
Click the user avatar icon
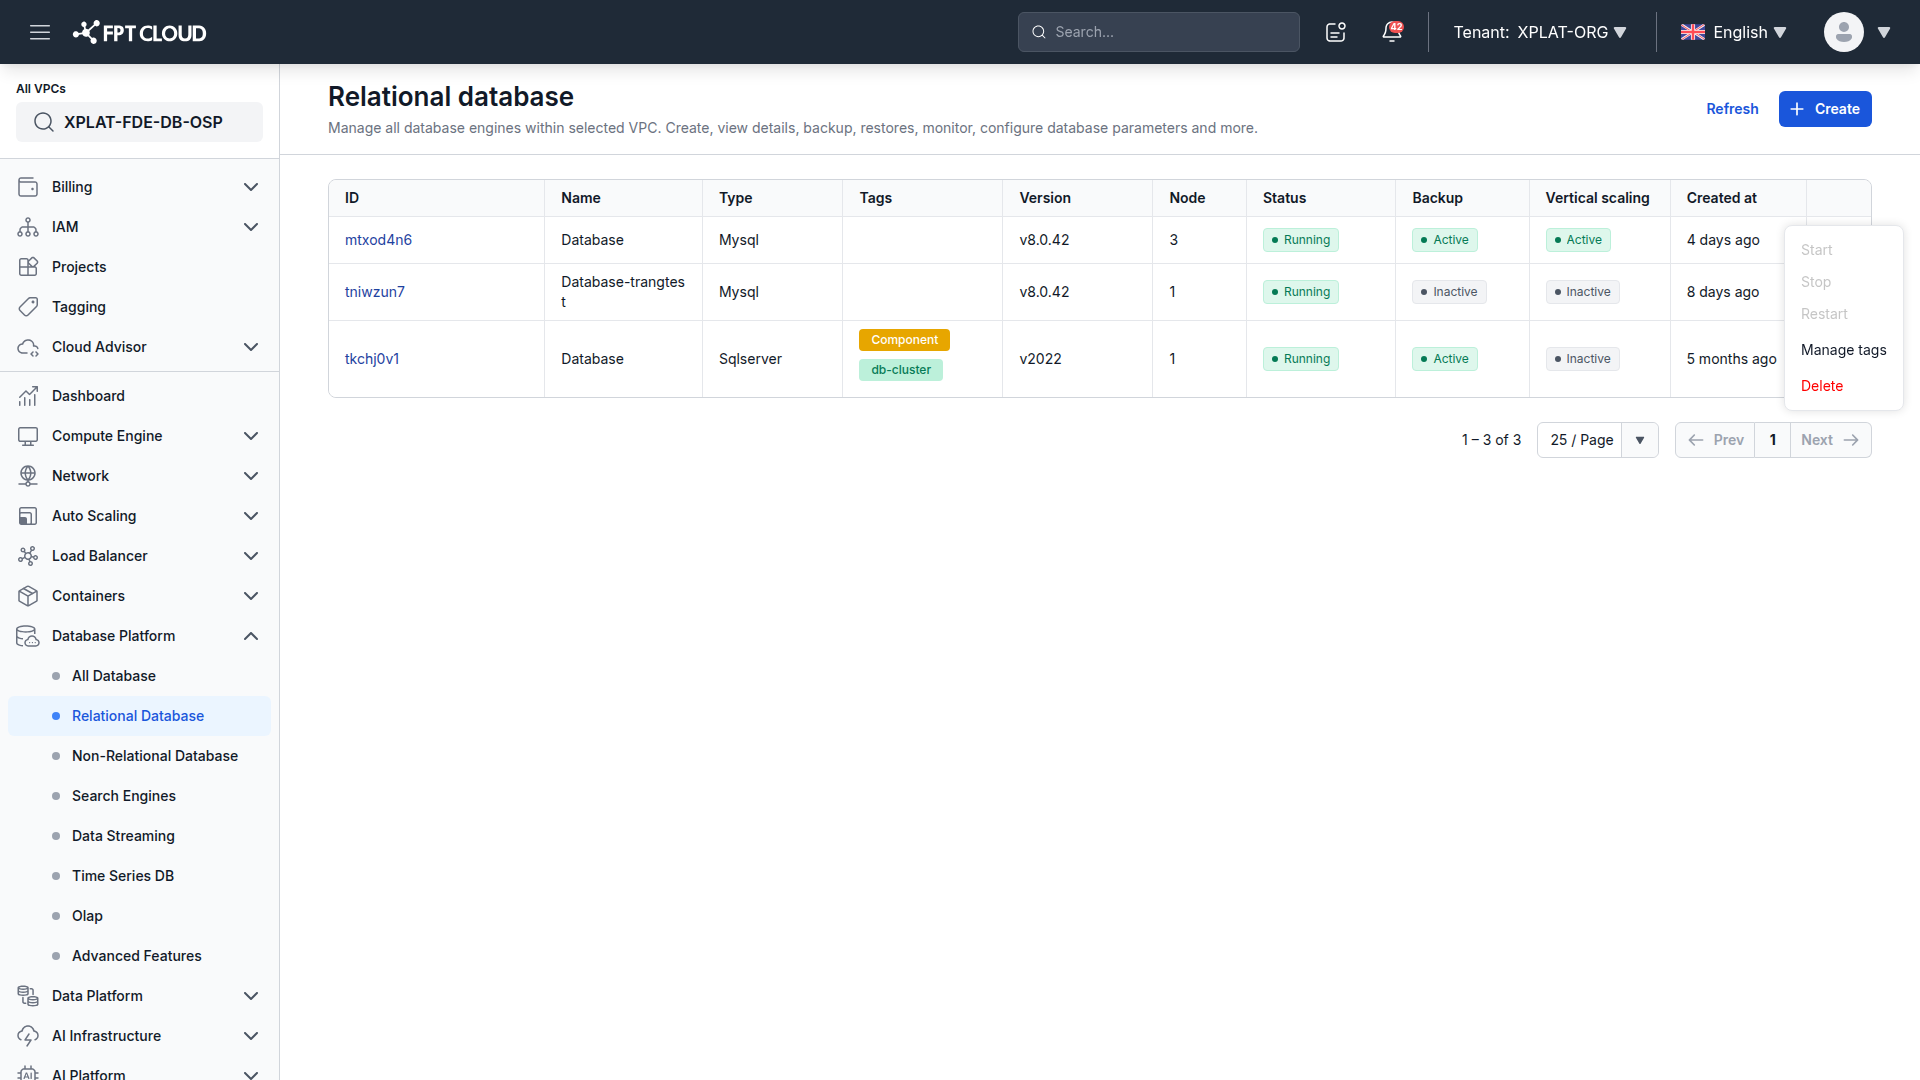point(1843,32)
